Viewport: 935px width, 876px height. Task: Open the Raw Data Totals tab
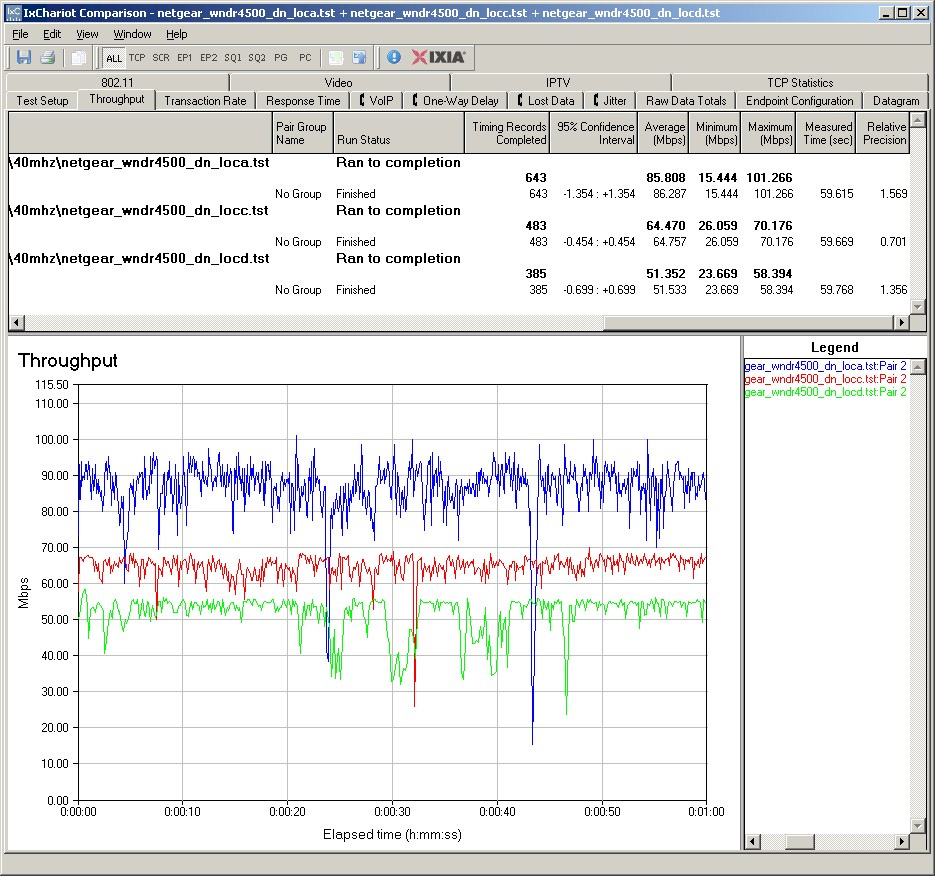[686, 101]
